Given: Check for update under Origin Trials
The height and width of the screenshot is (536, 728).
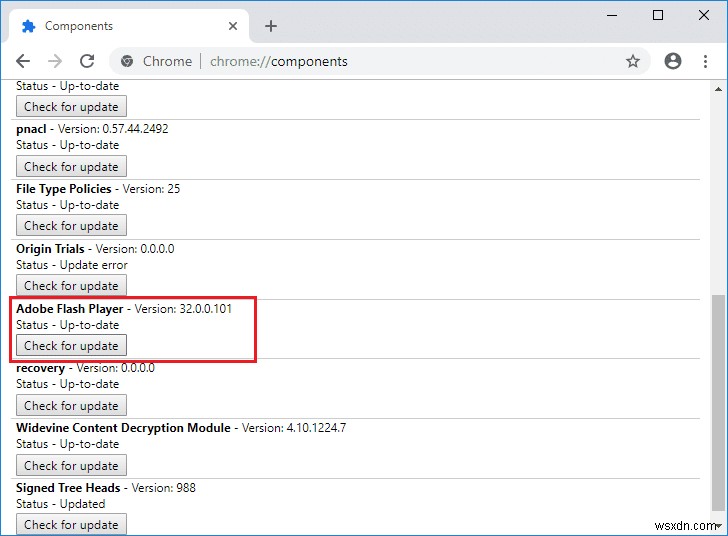Looking at the screenshot, I should pyautogui.click(x=71, y=286).
